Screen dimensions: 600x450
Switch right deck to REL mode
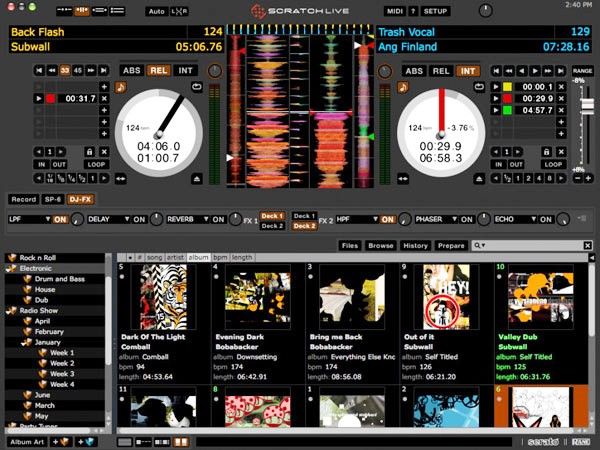click(441, 71)
